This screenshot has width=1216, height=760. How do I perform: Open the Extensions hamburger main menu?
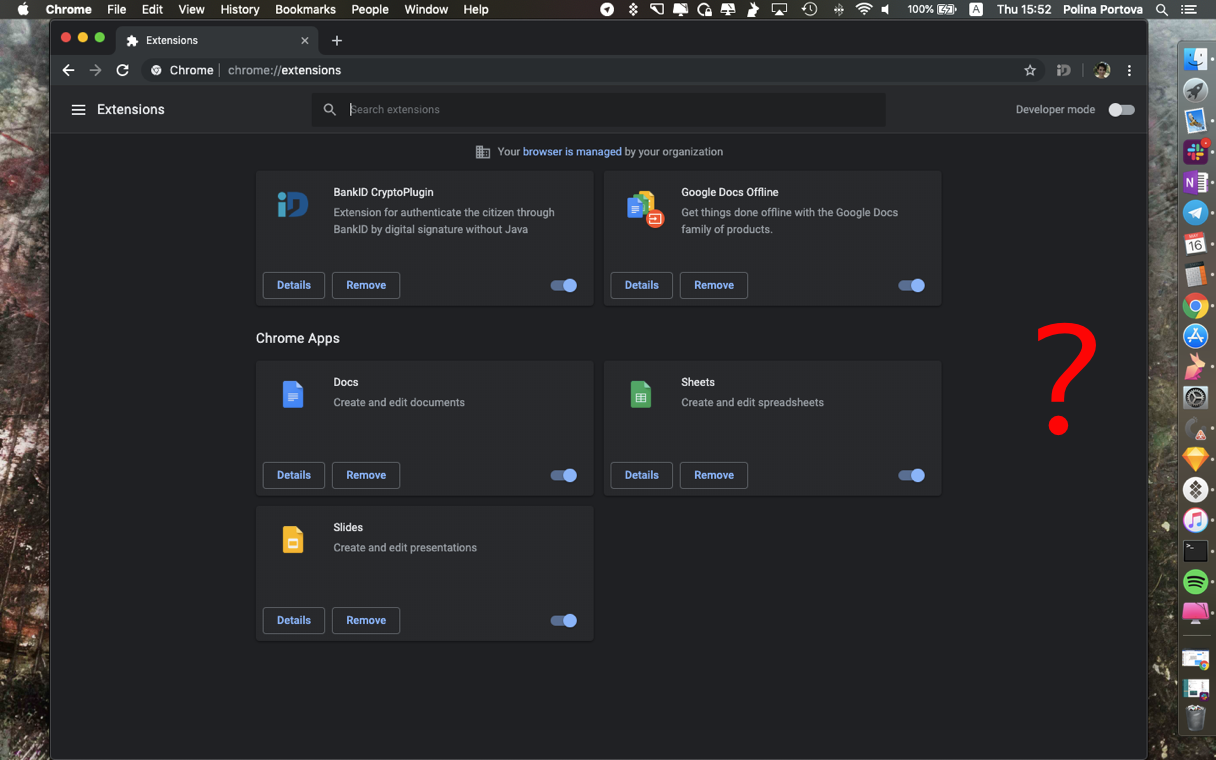click(x=78, y=110)
